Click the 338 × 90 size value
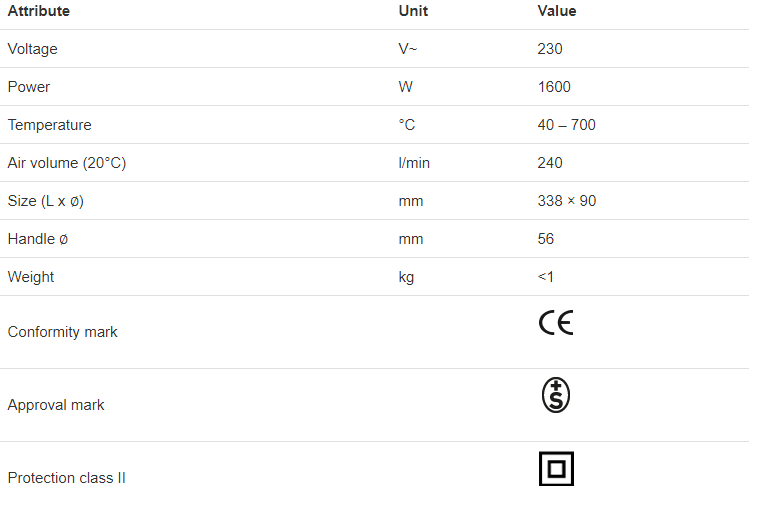The image size is (764, 513). [567, 201]
